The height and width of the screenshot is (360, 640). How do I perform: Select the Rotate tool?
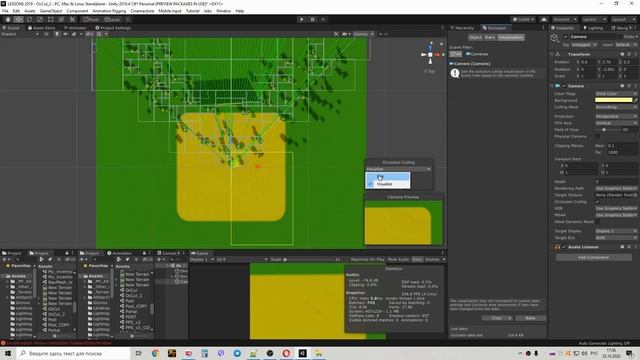(29, 19)
